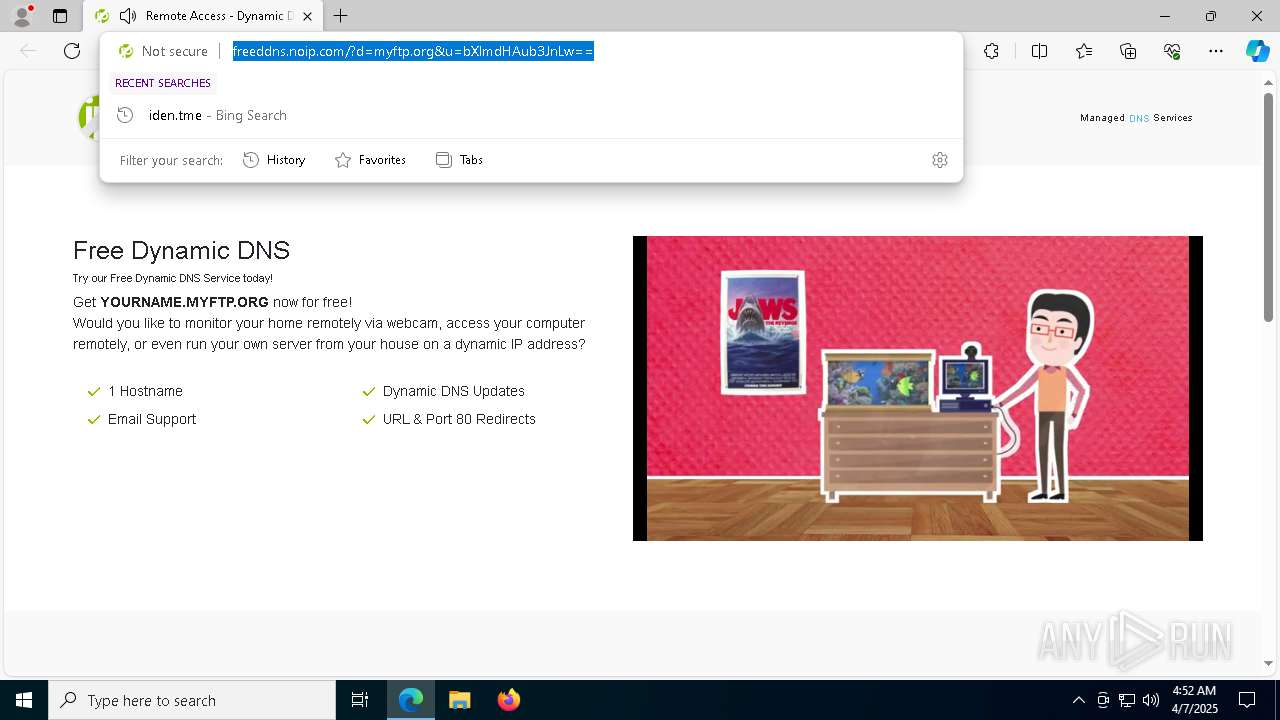Open the browser Extensions icon
Image resolution: width=1280 pixels, height=720 pixels.
click(x=991, y=51)
